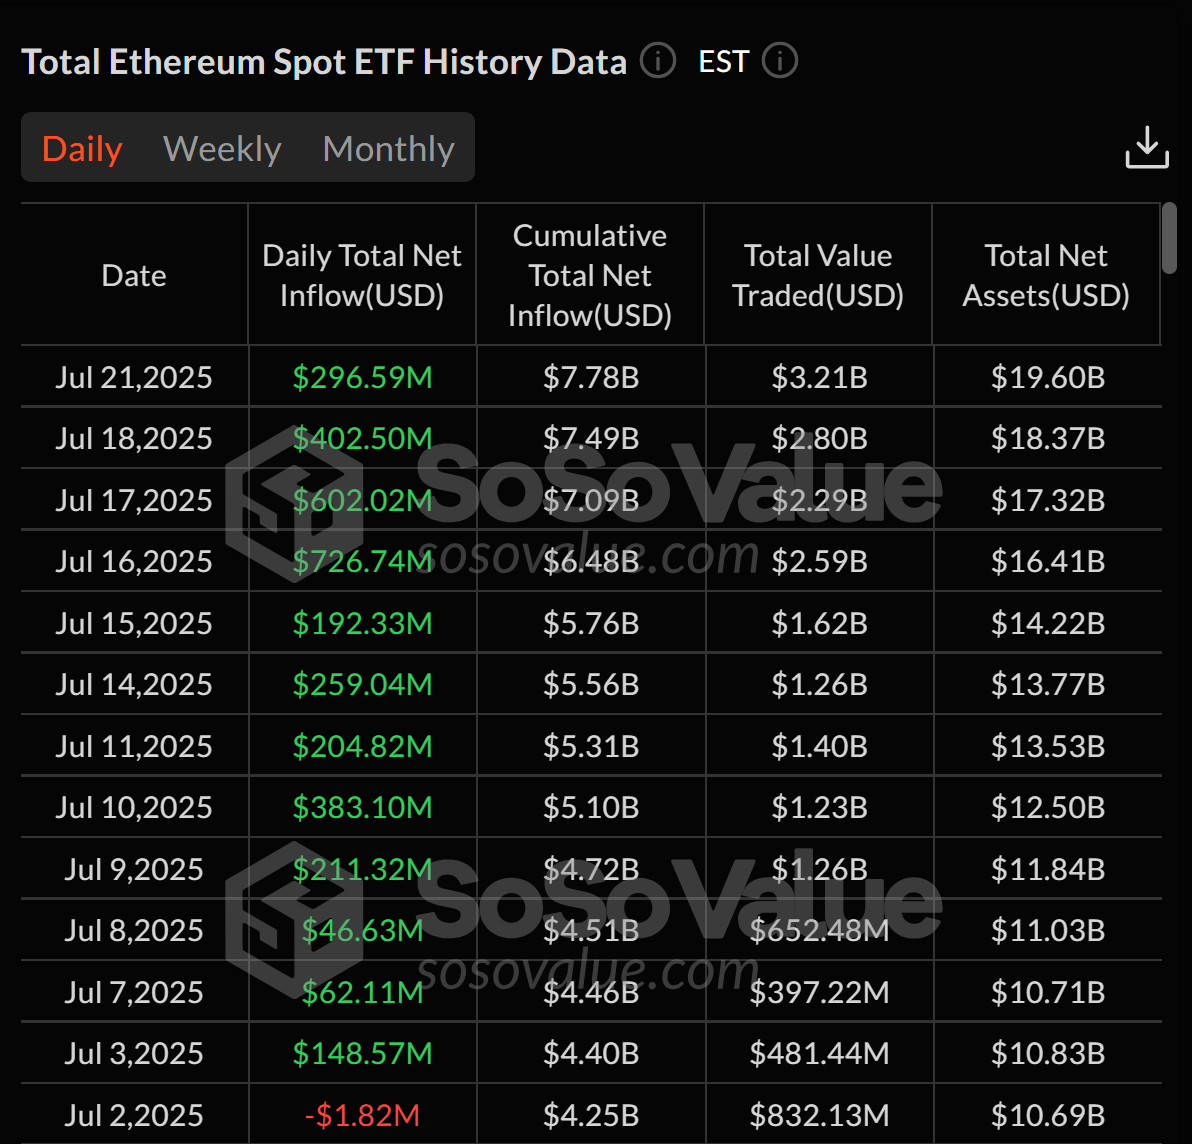Screen dimensions: 1192x1144
Task: Click the green $296.59M inflow value
Action: (x=361, y=378)
